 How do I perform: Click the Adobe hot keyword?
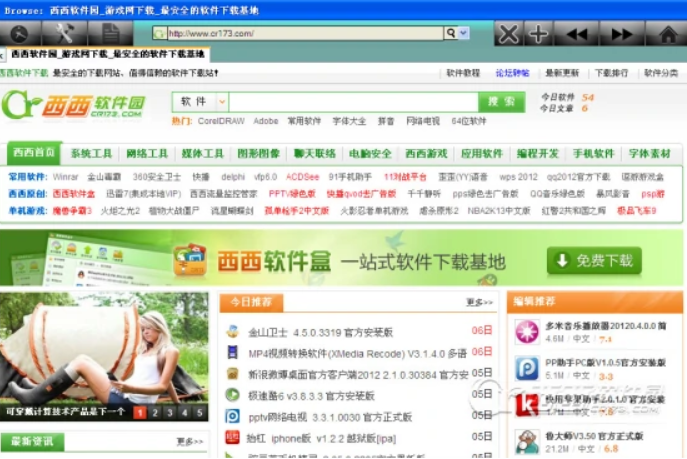click(266, 121)
